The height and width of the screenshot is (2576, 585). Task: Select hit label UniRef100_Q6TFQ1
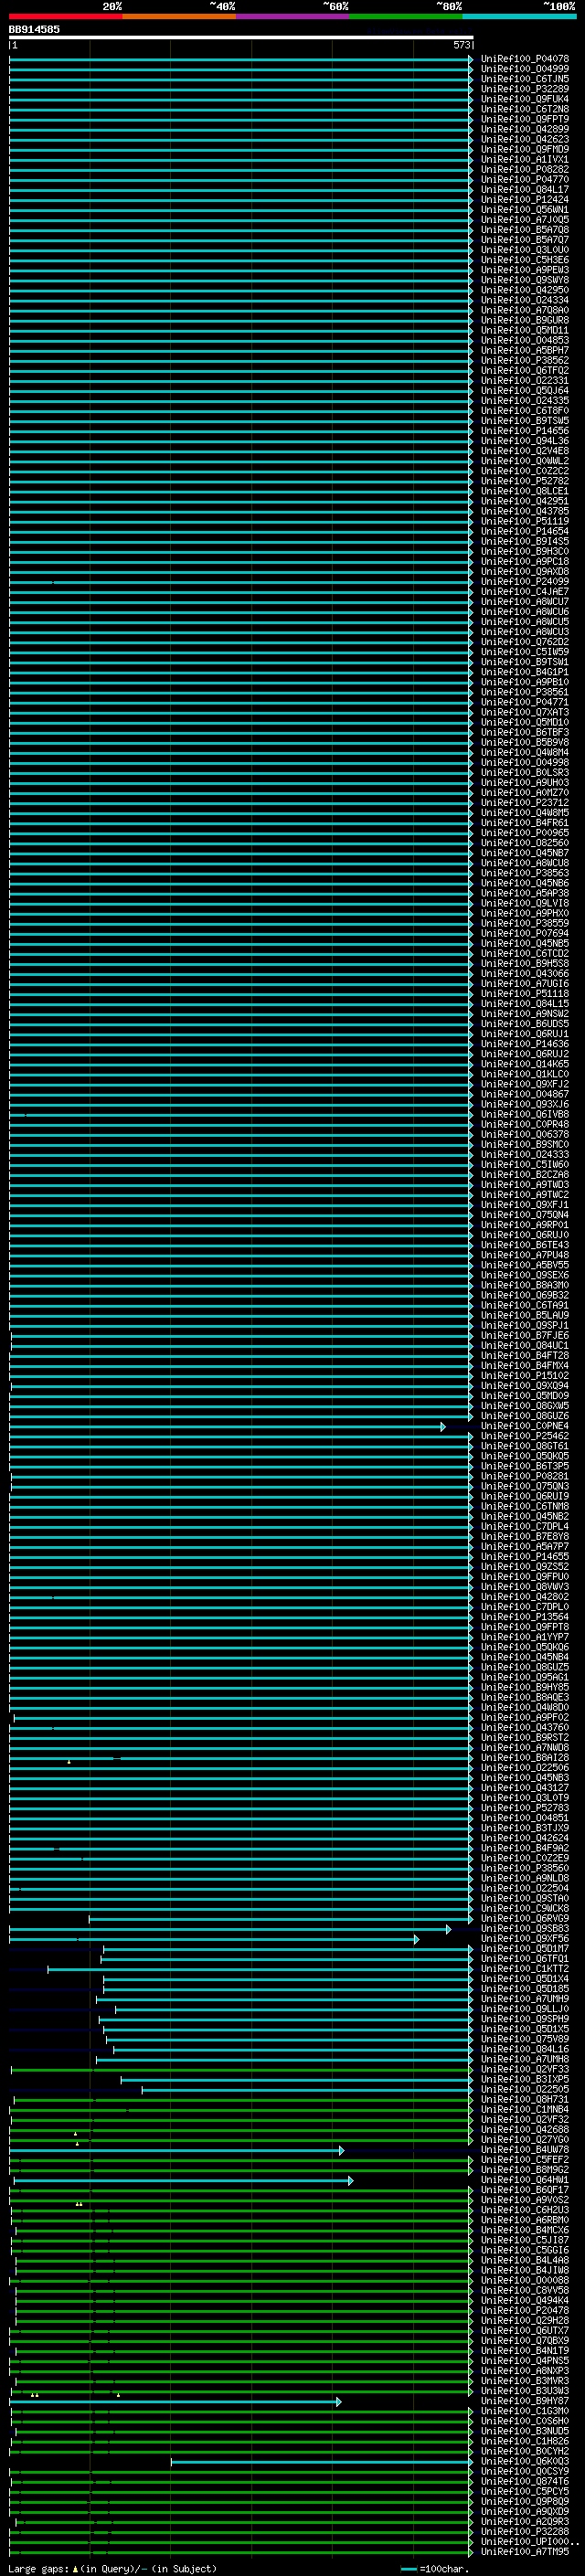[525, 1958]
